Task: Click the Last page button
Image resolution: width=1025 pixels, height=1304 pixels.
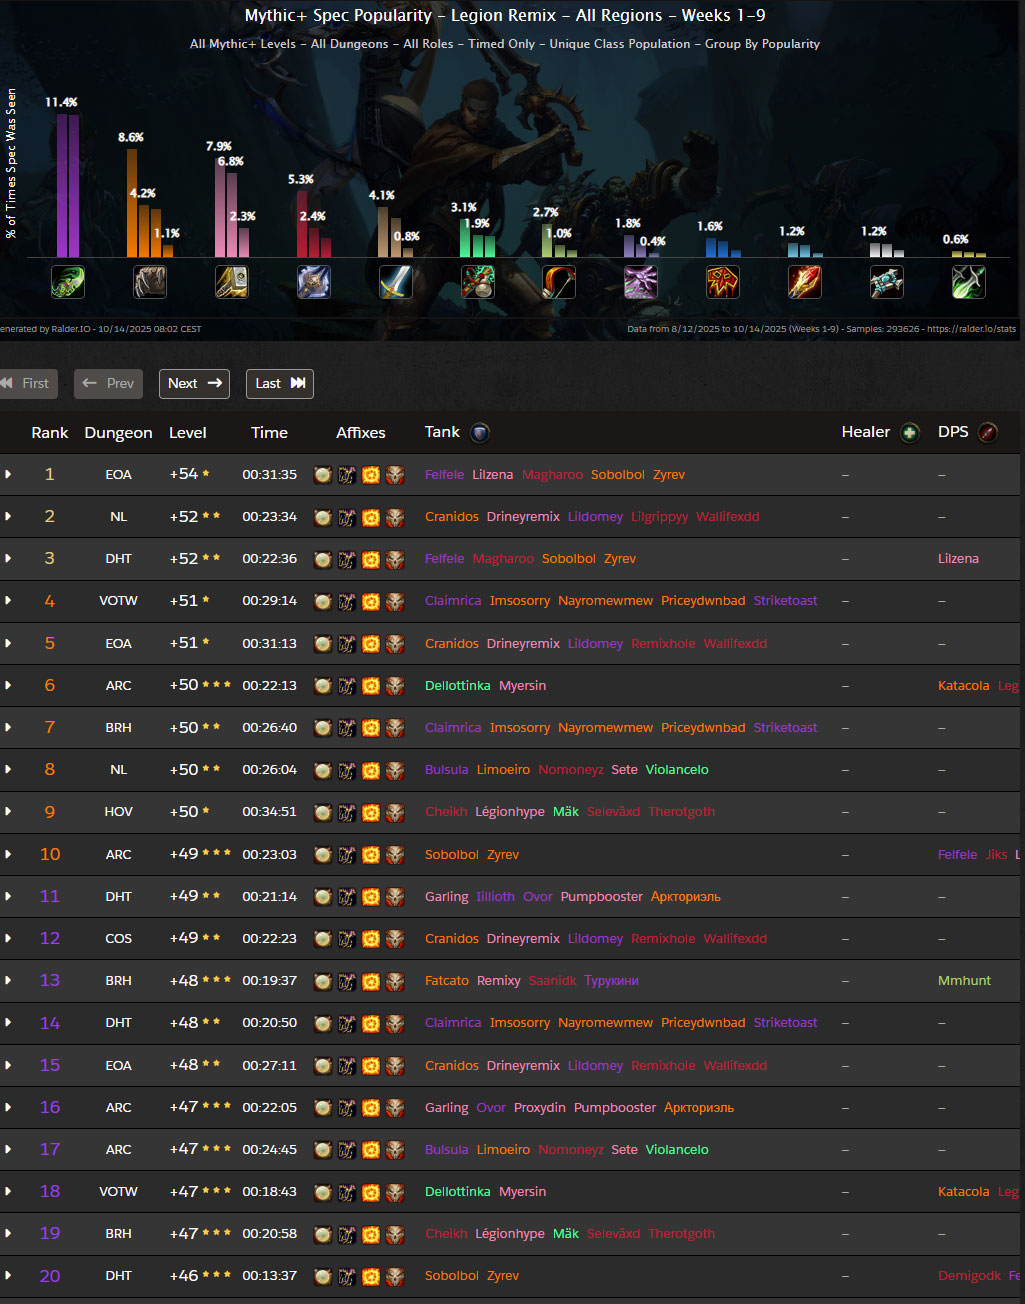Action: pos(279,383)
